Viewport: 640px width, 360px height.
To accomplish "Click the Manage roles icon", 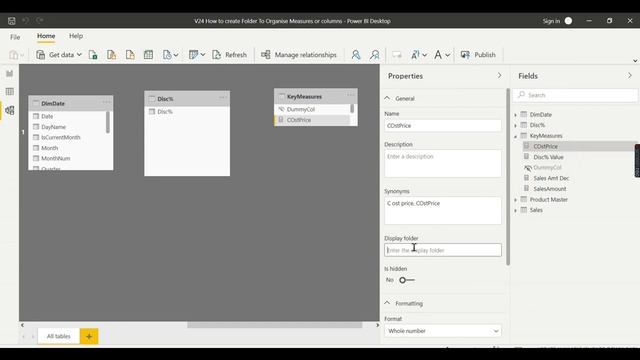I will 356,55.
